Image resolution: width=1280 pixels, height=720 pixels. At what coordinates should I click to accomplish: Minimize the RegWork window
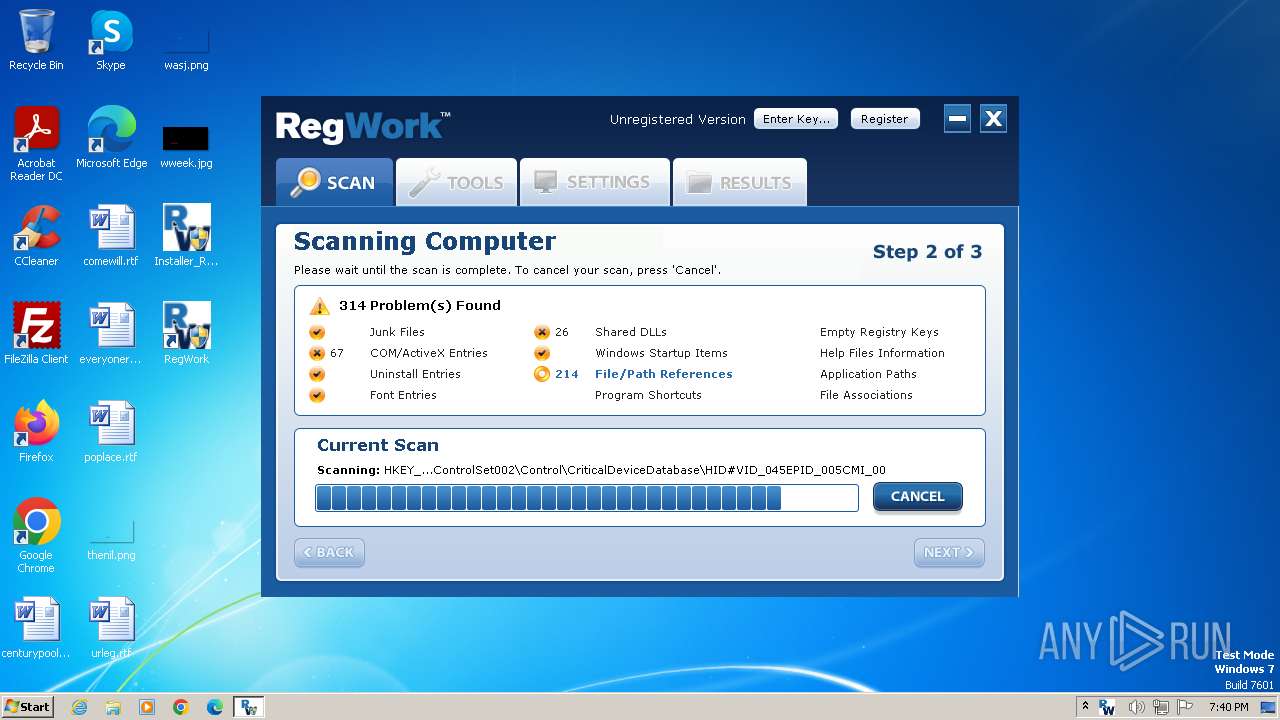(x=957, y=119)
